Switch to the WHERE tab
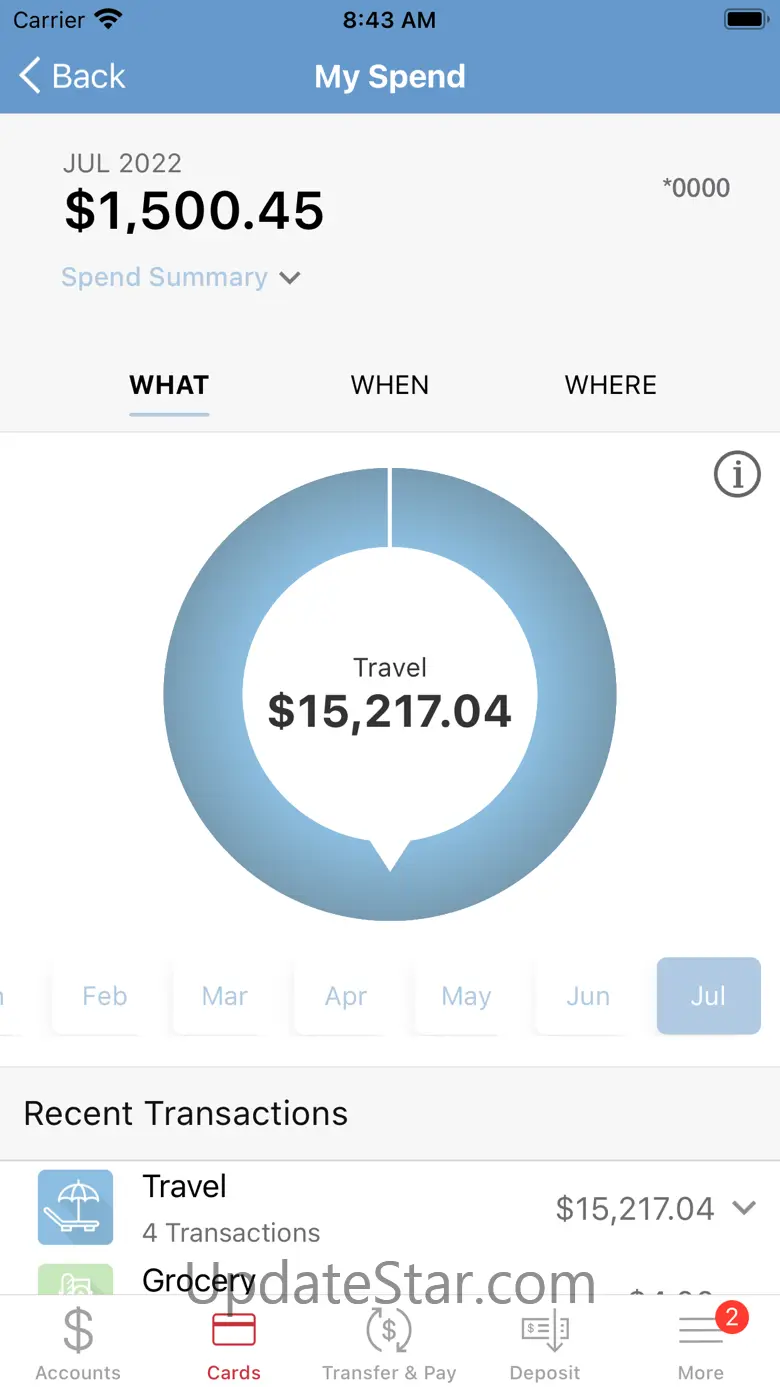Image resolution: width=780 pixels, height=1387 pixels. [611, 386]
